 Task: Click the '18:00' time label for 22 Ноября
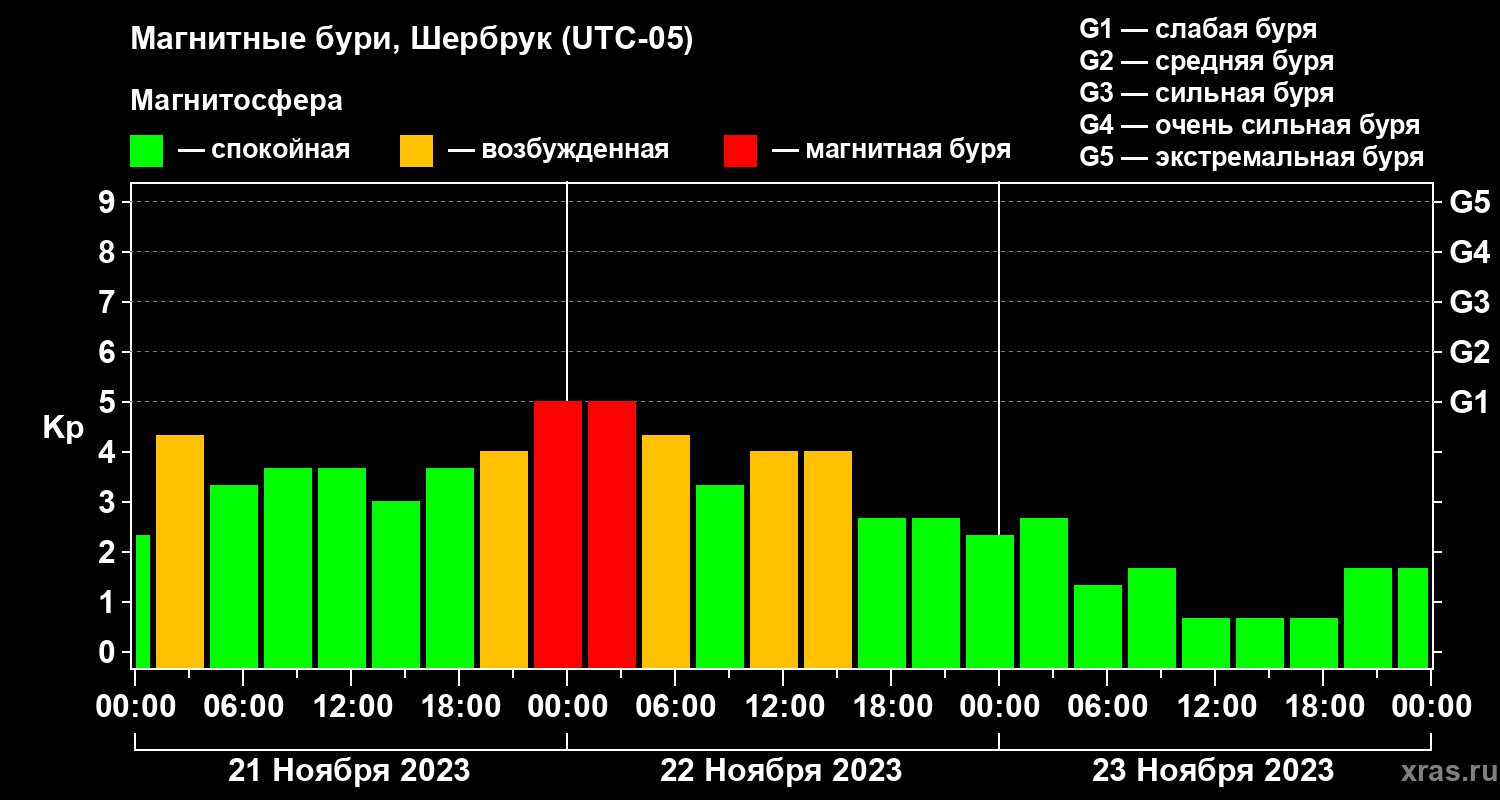[x=891, y=706]
